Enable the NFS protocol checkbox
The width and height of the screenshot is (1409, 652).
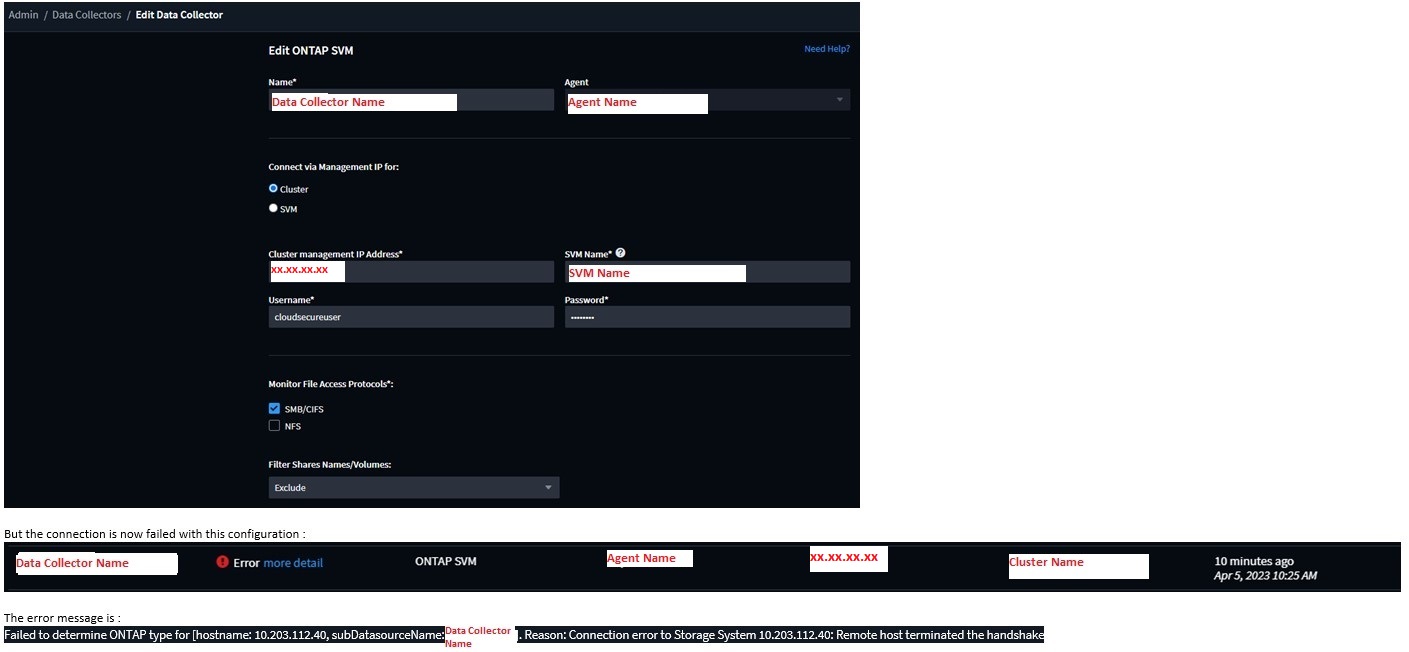click(274, 426)
